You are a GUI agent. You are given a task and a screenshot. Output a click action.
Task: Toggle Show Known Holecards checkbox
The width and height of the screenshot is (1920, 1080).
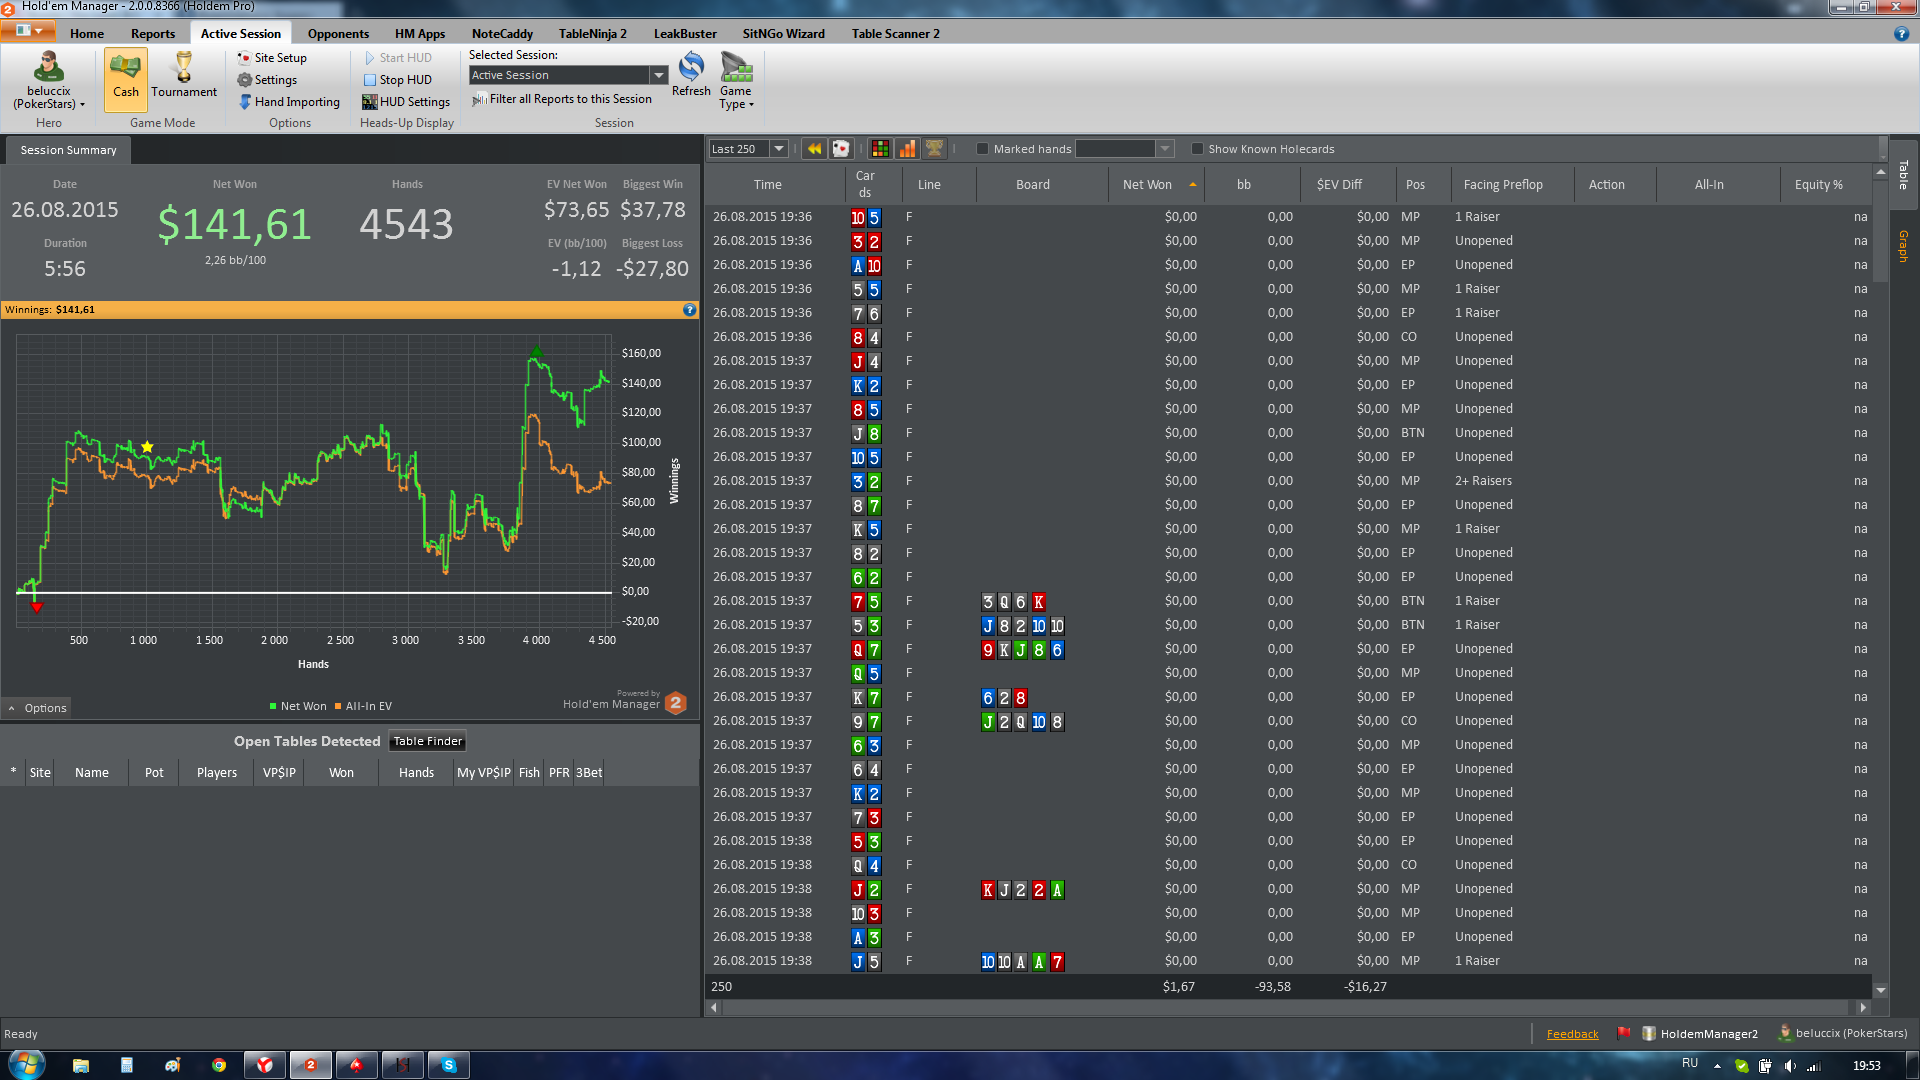(x=1197, y=149)
